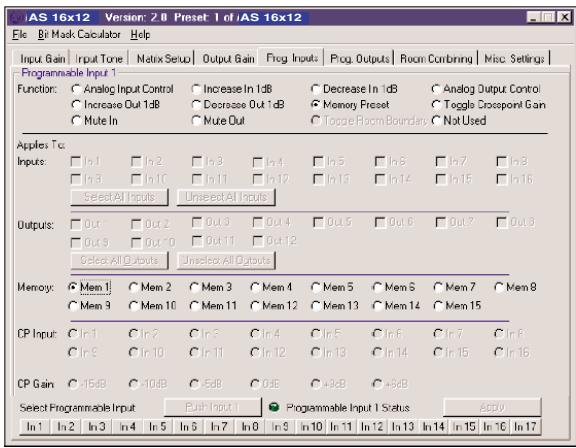
Task: Switch to the Output Gain tab
Action: [x=228, y=58]
